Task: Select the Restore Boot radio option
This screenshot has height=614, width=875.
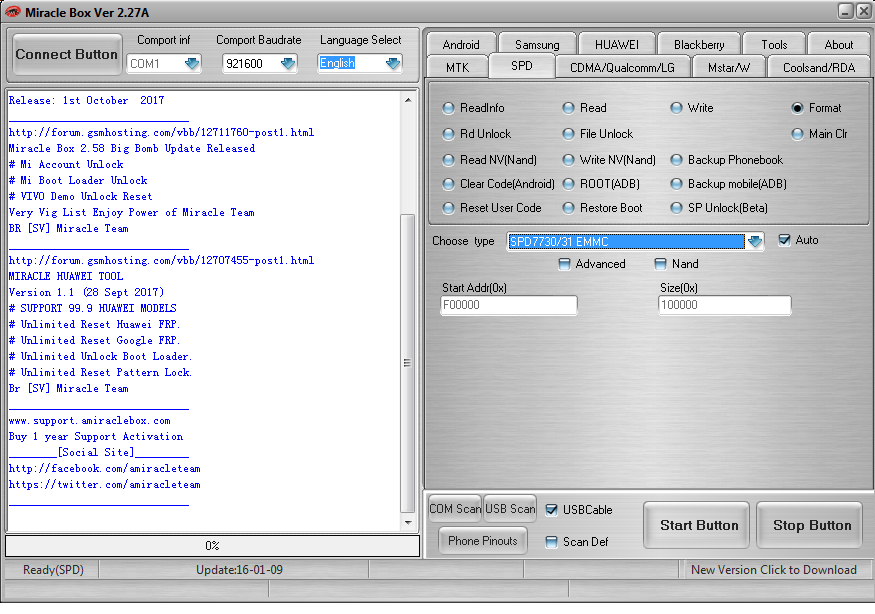Action: coord(568,208)
